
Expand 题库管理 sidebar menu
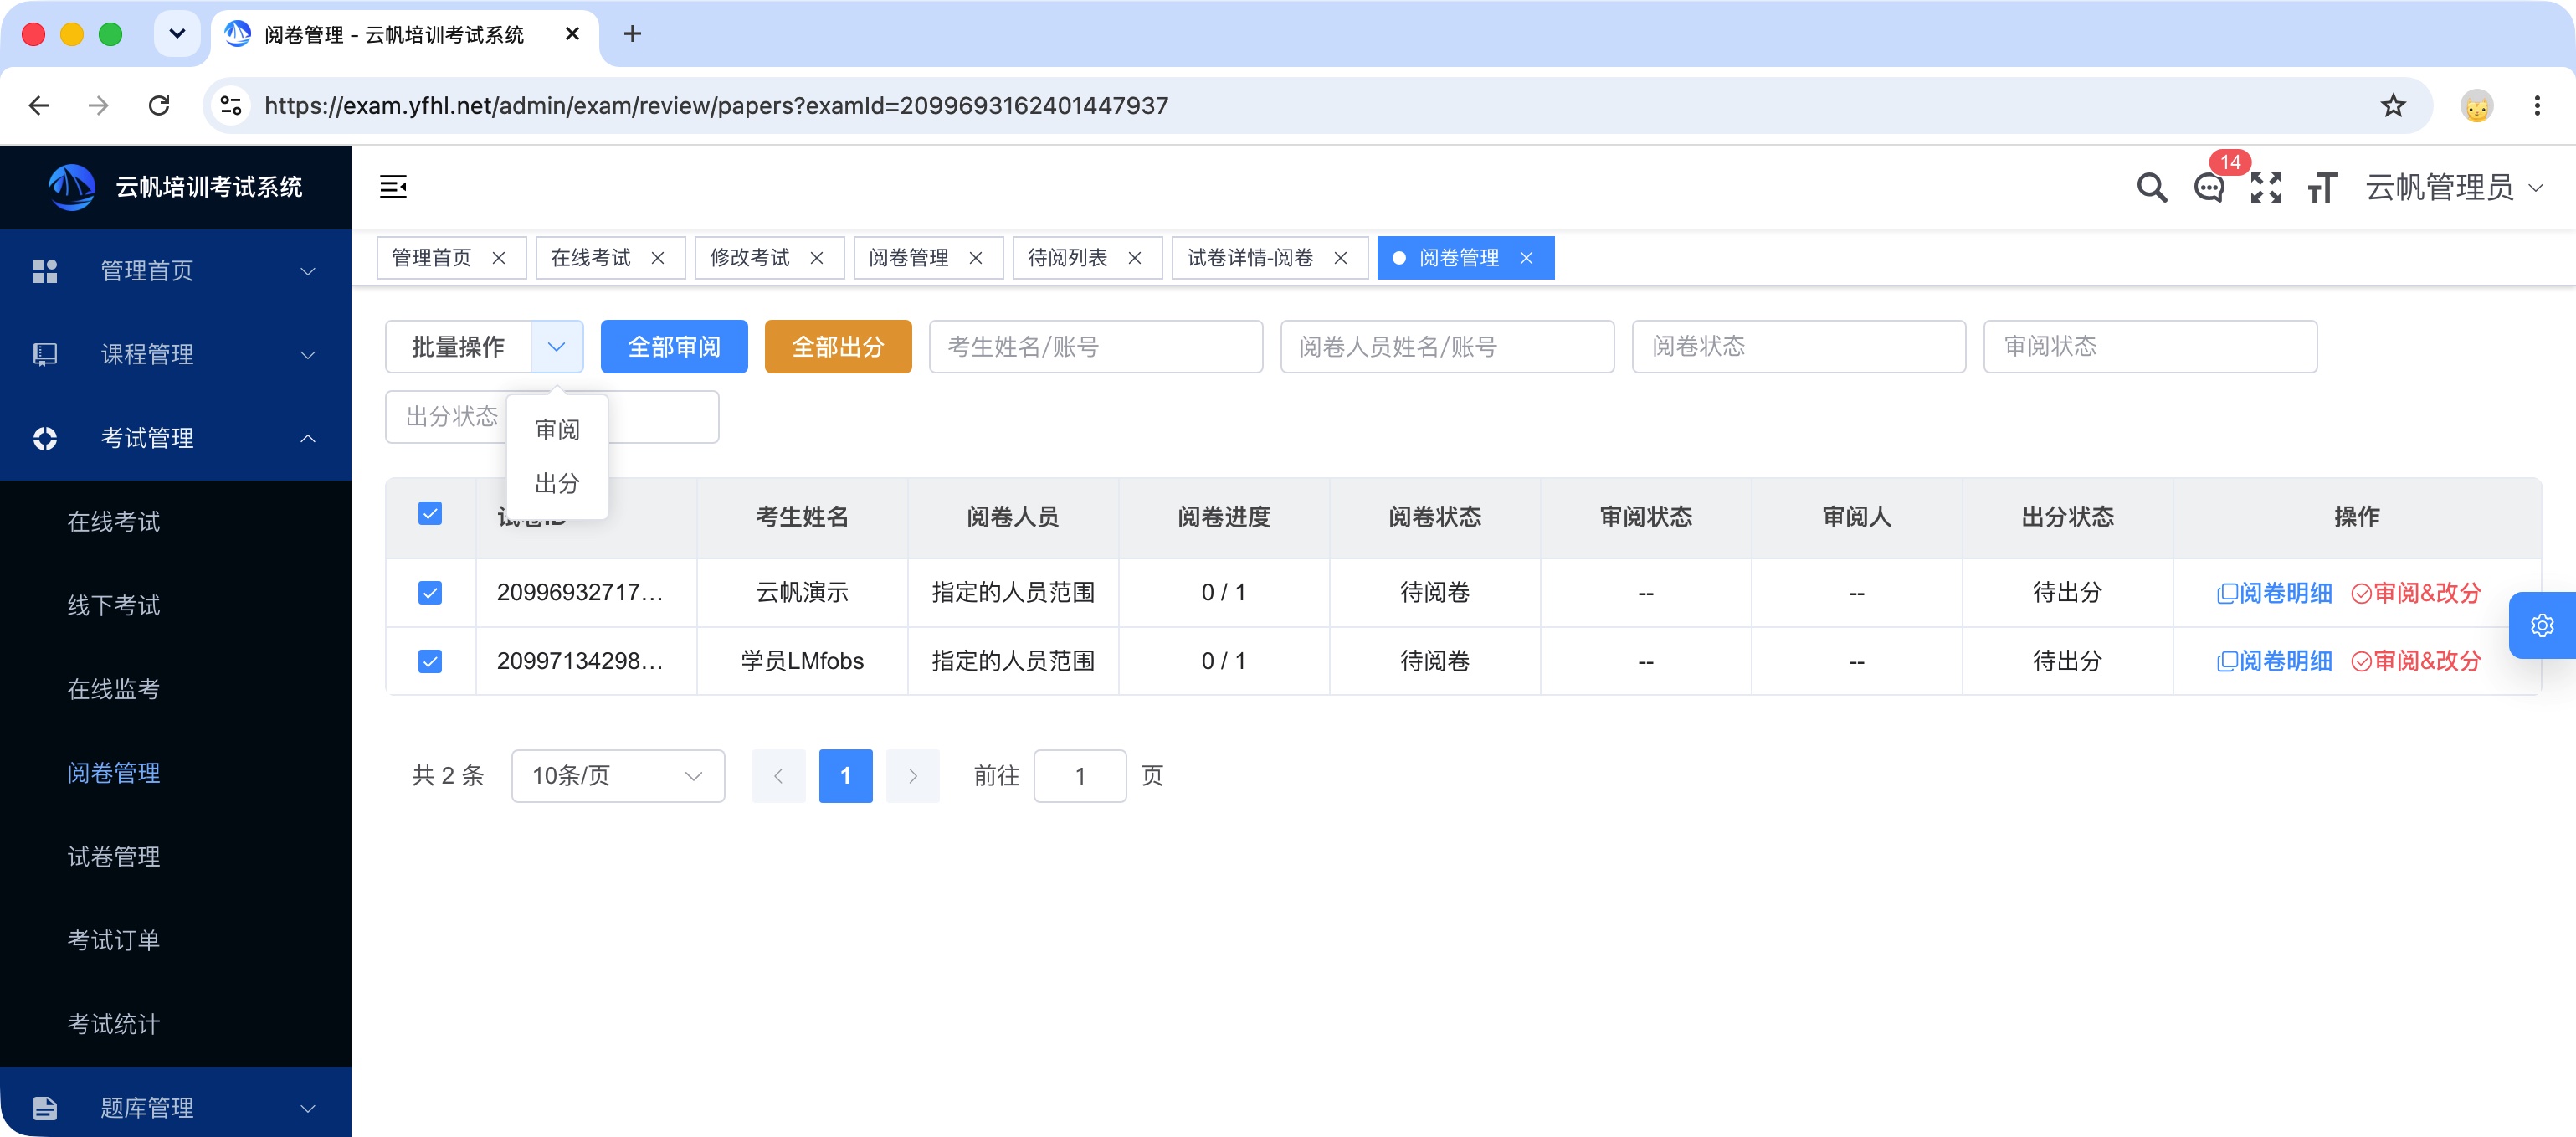click(175, 1107)
